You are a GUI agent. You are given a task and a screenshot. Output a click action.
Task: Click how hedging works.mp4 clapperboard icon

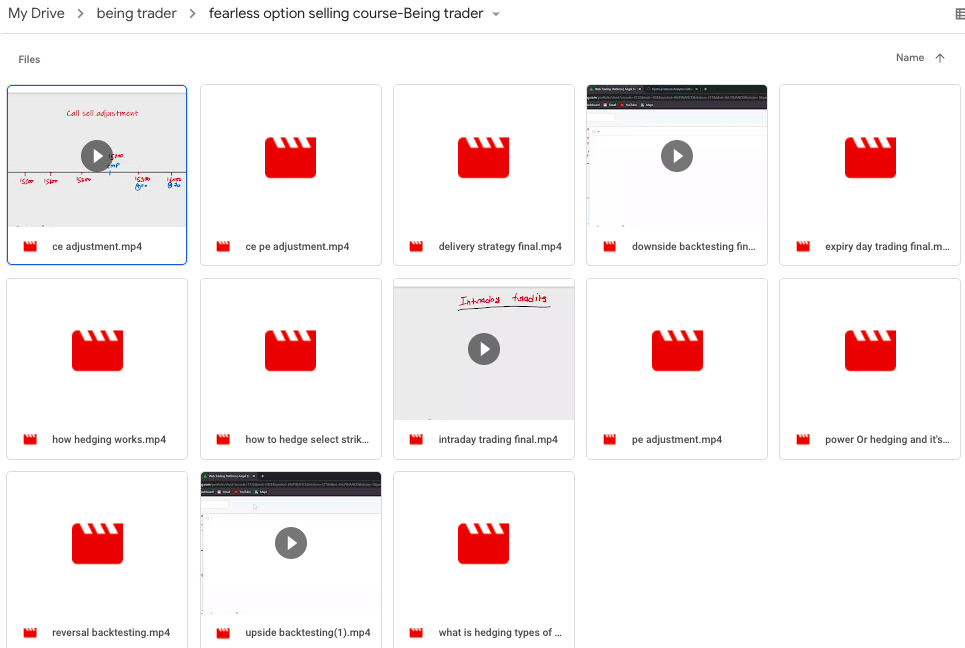97,350
